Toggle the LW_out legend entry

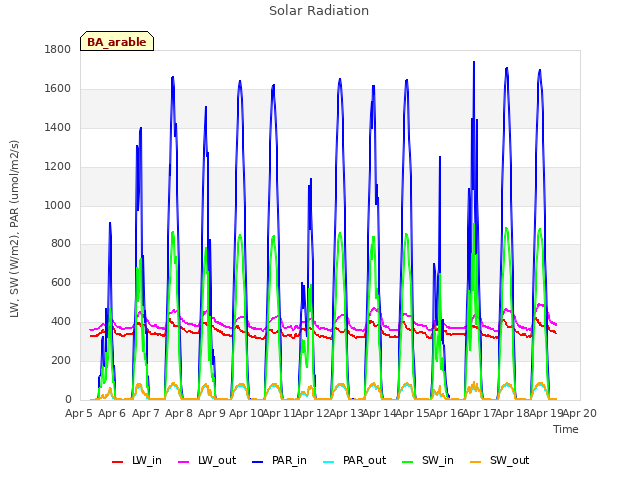(x=207, y=461)
